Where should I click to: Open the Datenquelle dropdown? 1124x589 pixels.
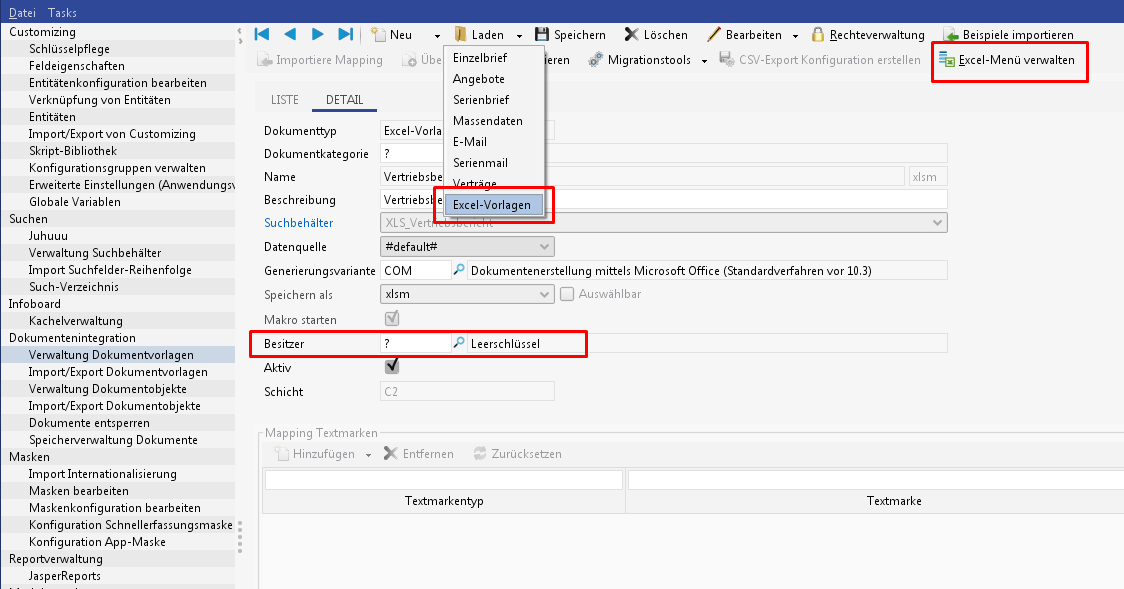click(x=545, y=246)
